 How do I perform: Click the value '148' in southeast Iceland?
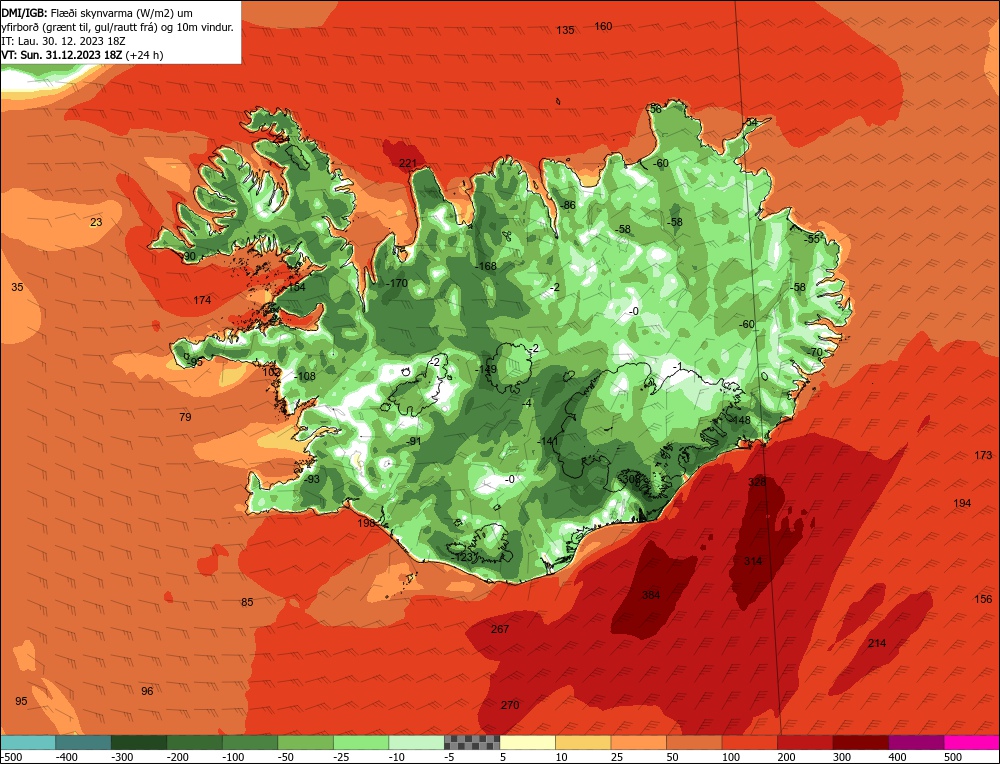tap(742, 420)
